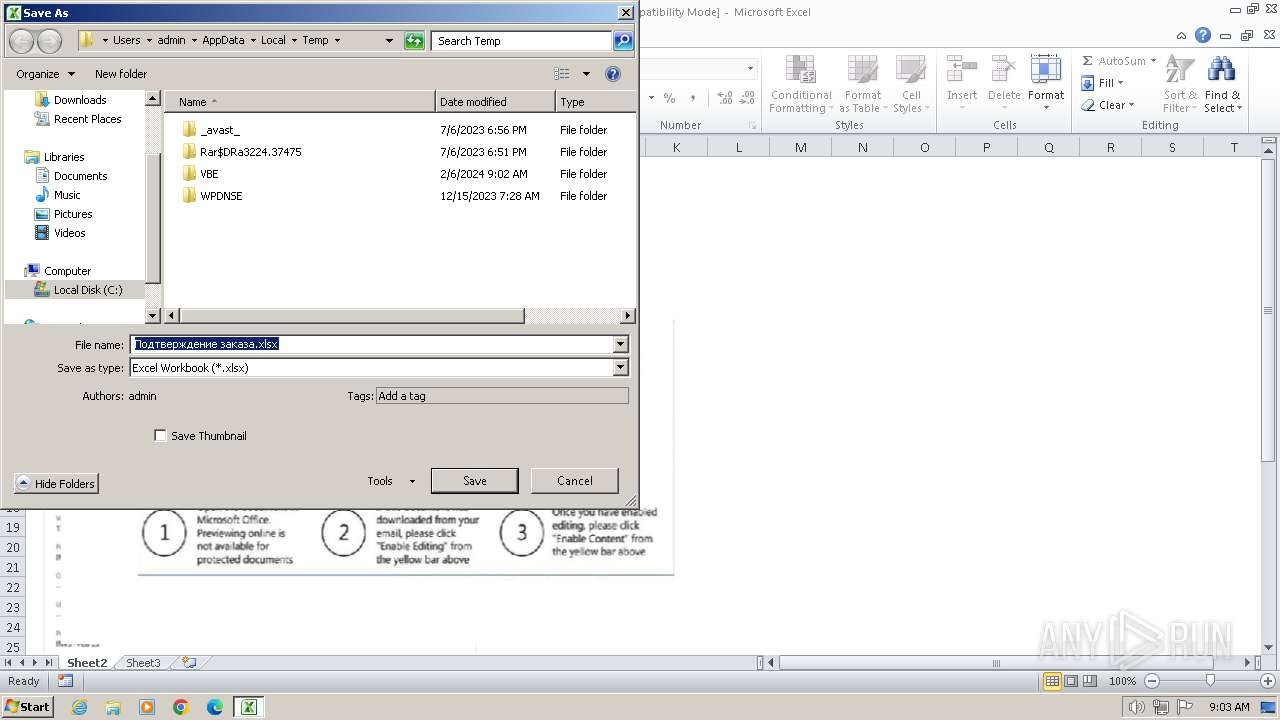Sort files by the Name column header
This screenshot has height=720, width=1280.
300,102
